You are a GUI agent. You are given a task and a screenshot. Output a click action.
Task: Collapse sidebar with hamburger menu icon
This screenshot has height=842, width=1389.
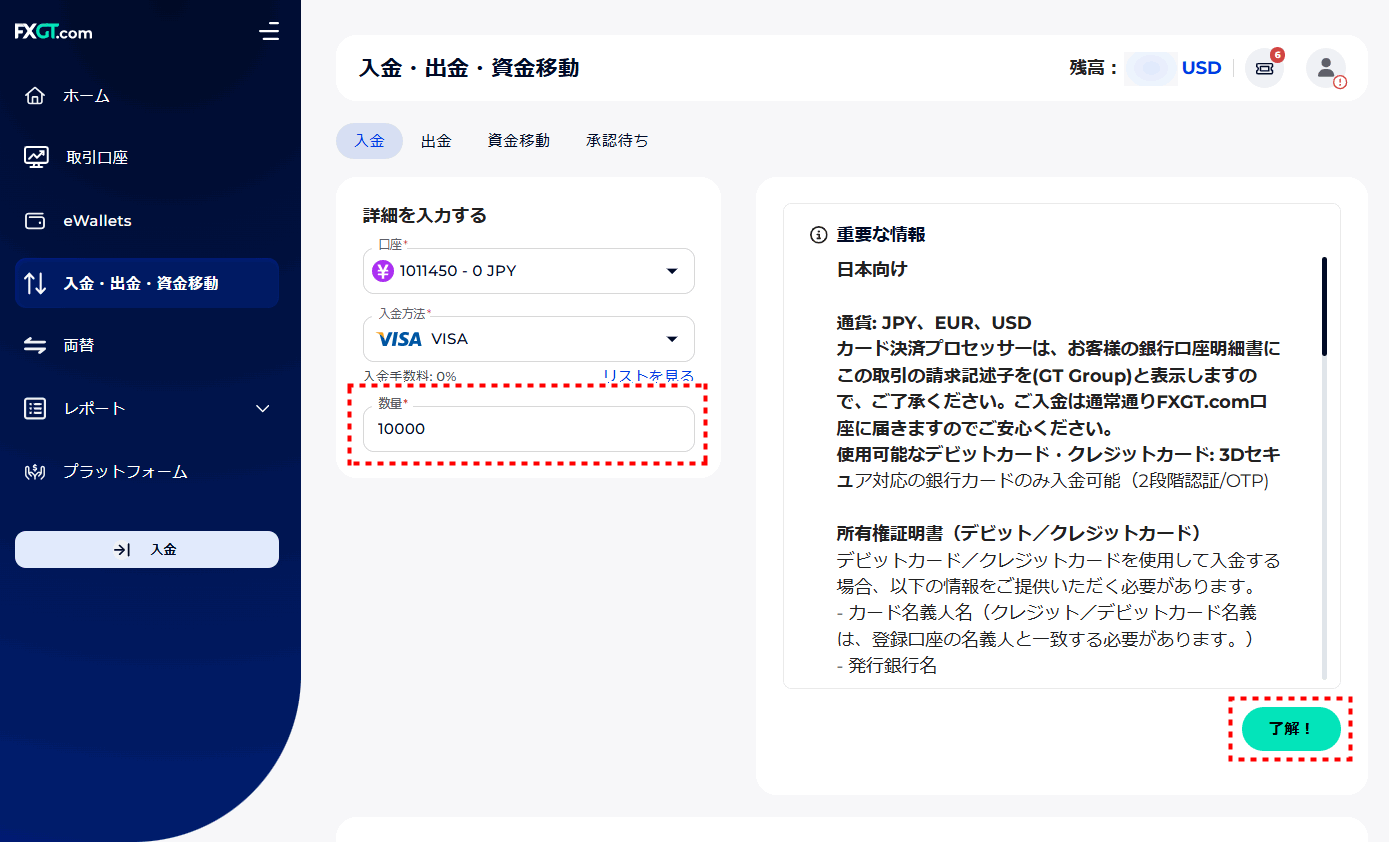pos(269,32)
